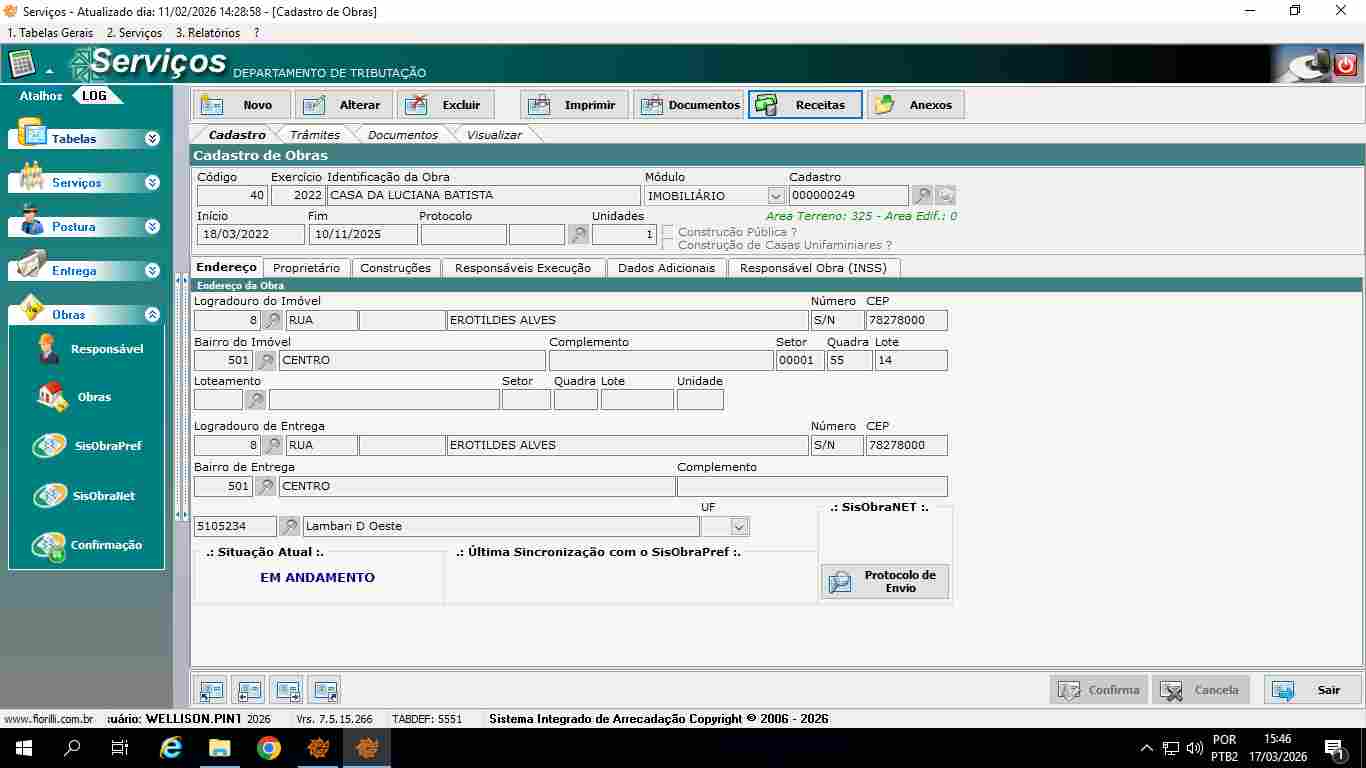Click the Confirmação sidebar icon

pos(48,545)
